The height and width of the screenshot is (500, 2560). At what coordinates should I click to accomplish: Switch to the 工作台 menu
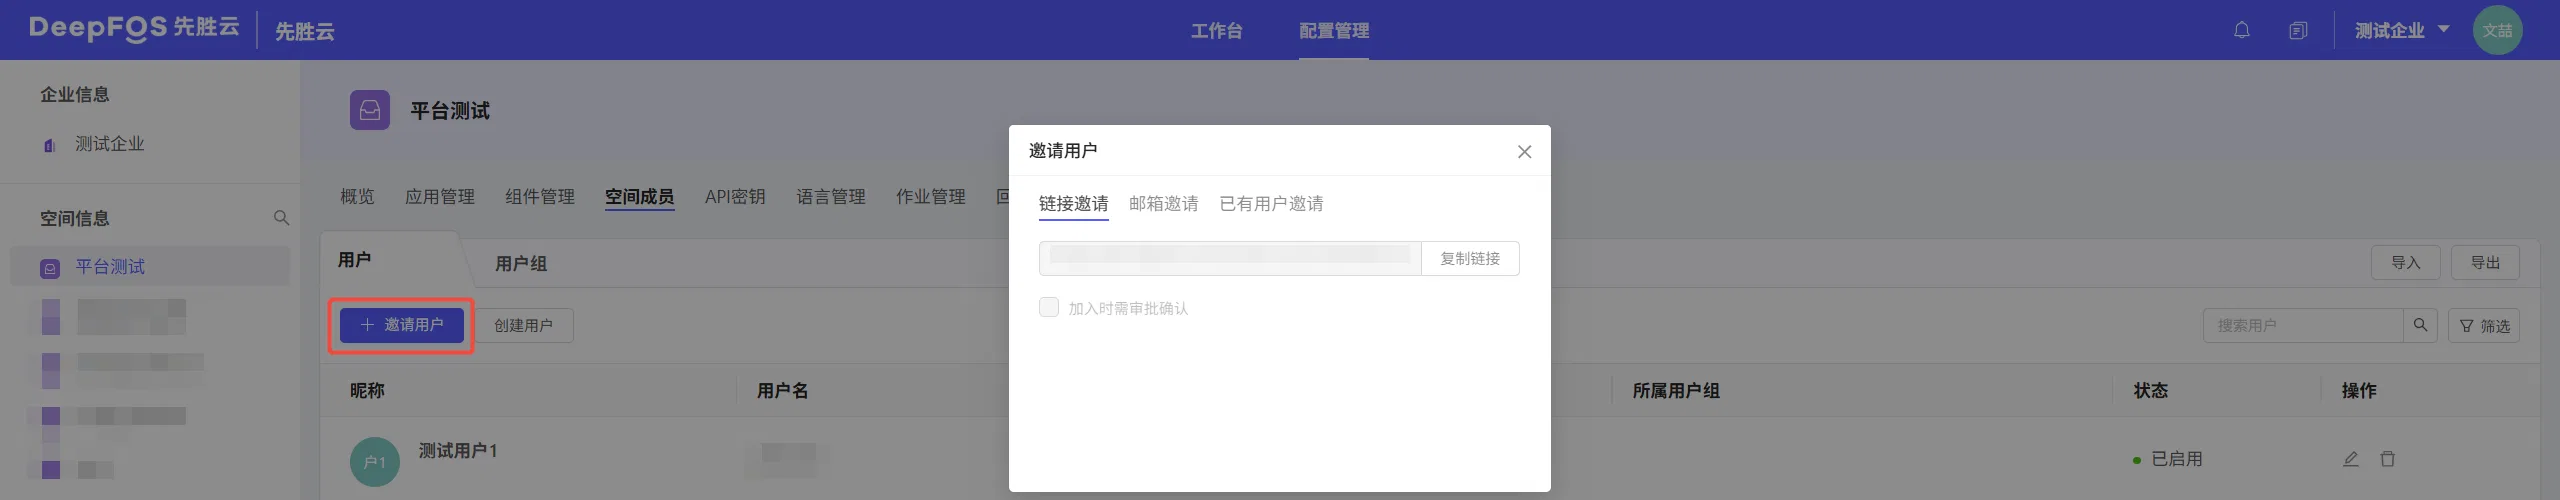pyautogui.click(x=1216, y=31)
